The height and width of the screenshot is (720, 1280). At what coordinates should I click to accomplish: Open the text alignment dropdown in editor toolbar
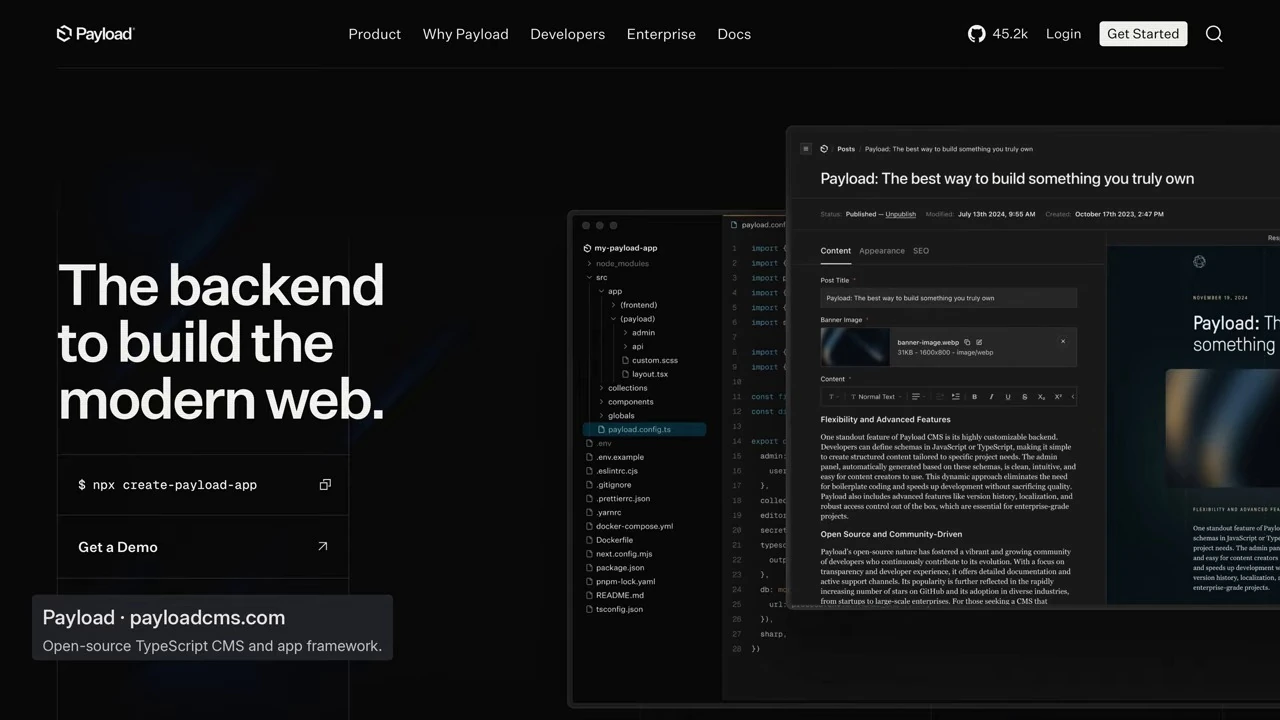(x=918, y=397)
